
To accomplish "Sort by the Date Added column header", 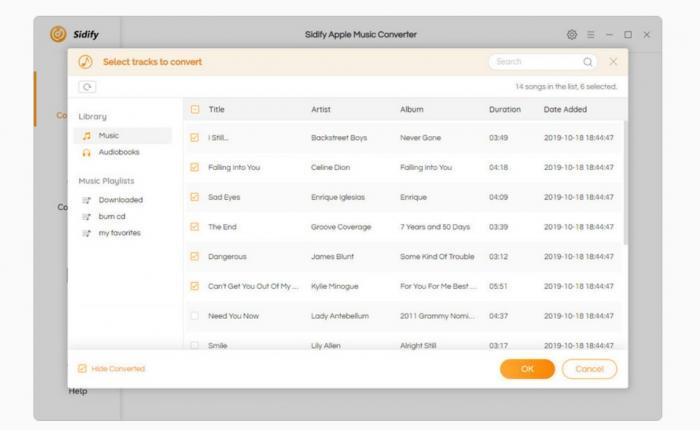I will pyautogui.click(x=565, y=109).
